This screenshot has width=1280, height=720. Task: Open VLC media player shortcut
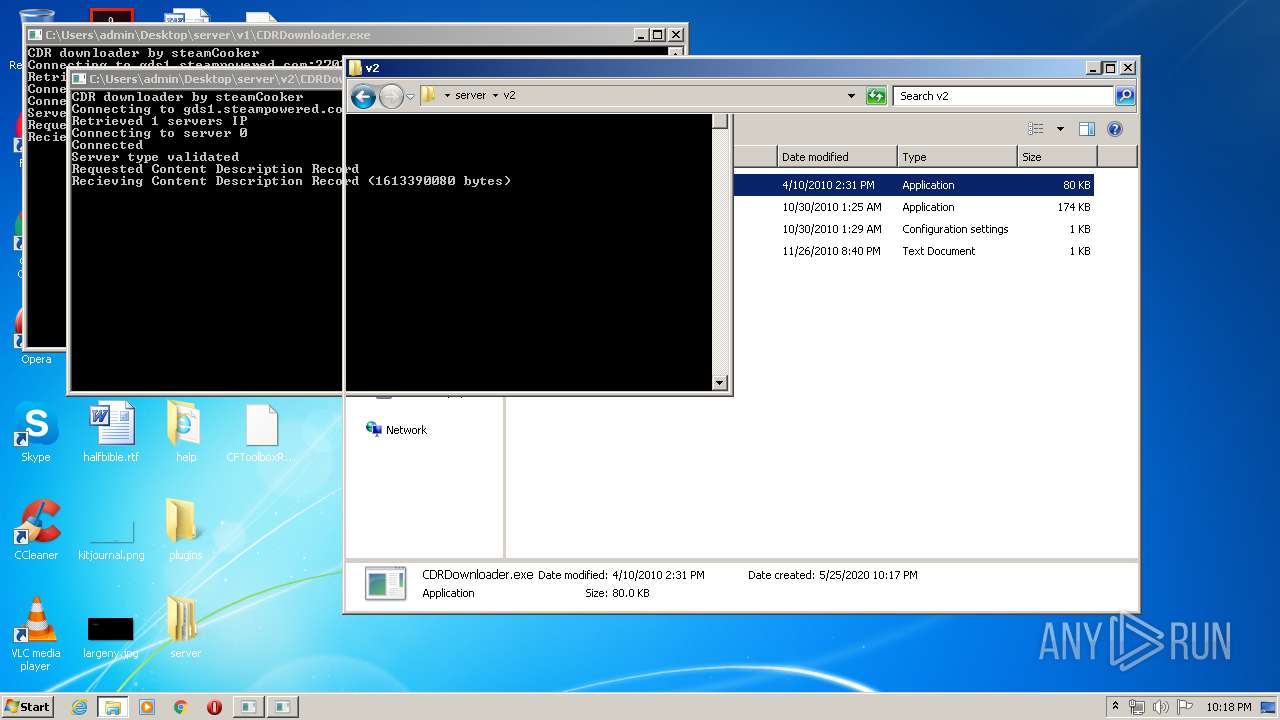tap(36, 634)
